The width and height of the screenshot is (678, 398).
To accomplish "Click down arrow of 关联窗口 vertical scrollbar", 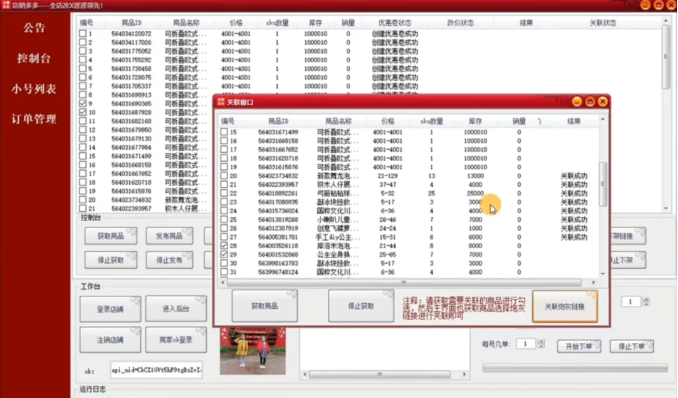I will coord(602,273).
